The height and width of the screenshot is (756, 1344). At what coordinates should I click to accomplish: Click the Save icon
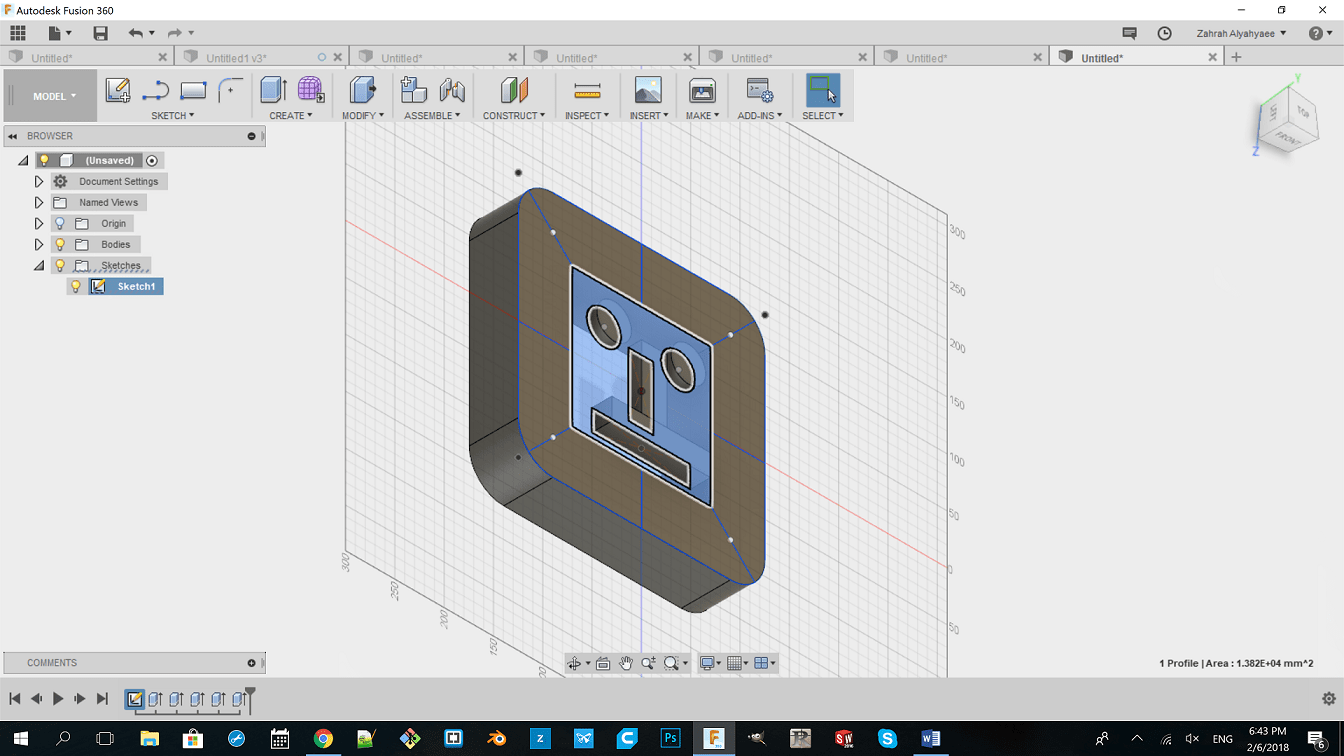pos(100,33)
